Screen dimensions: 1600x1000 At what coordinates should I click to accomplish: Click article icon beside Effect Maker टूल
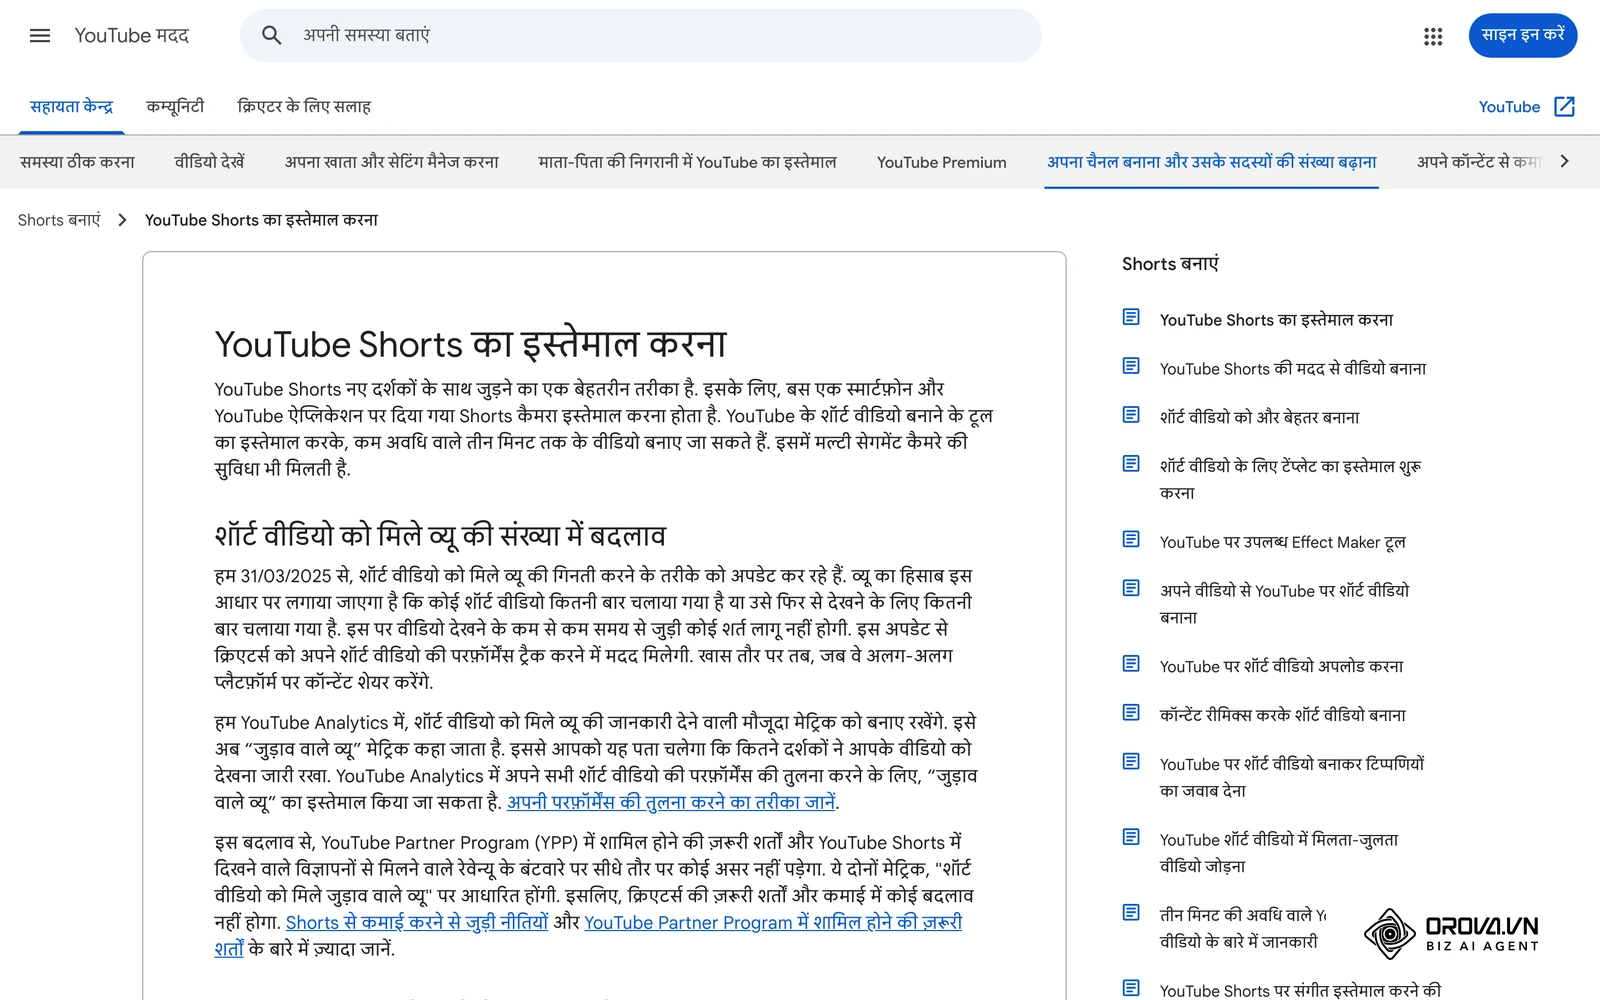coord(1131,539)
